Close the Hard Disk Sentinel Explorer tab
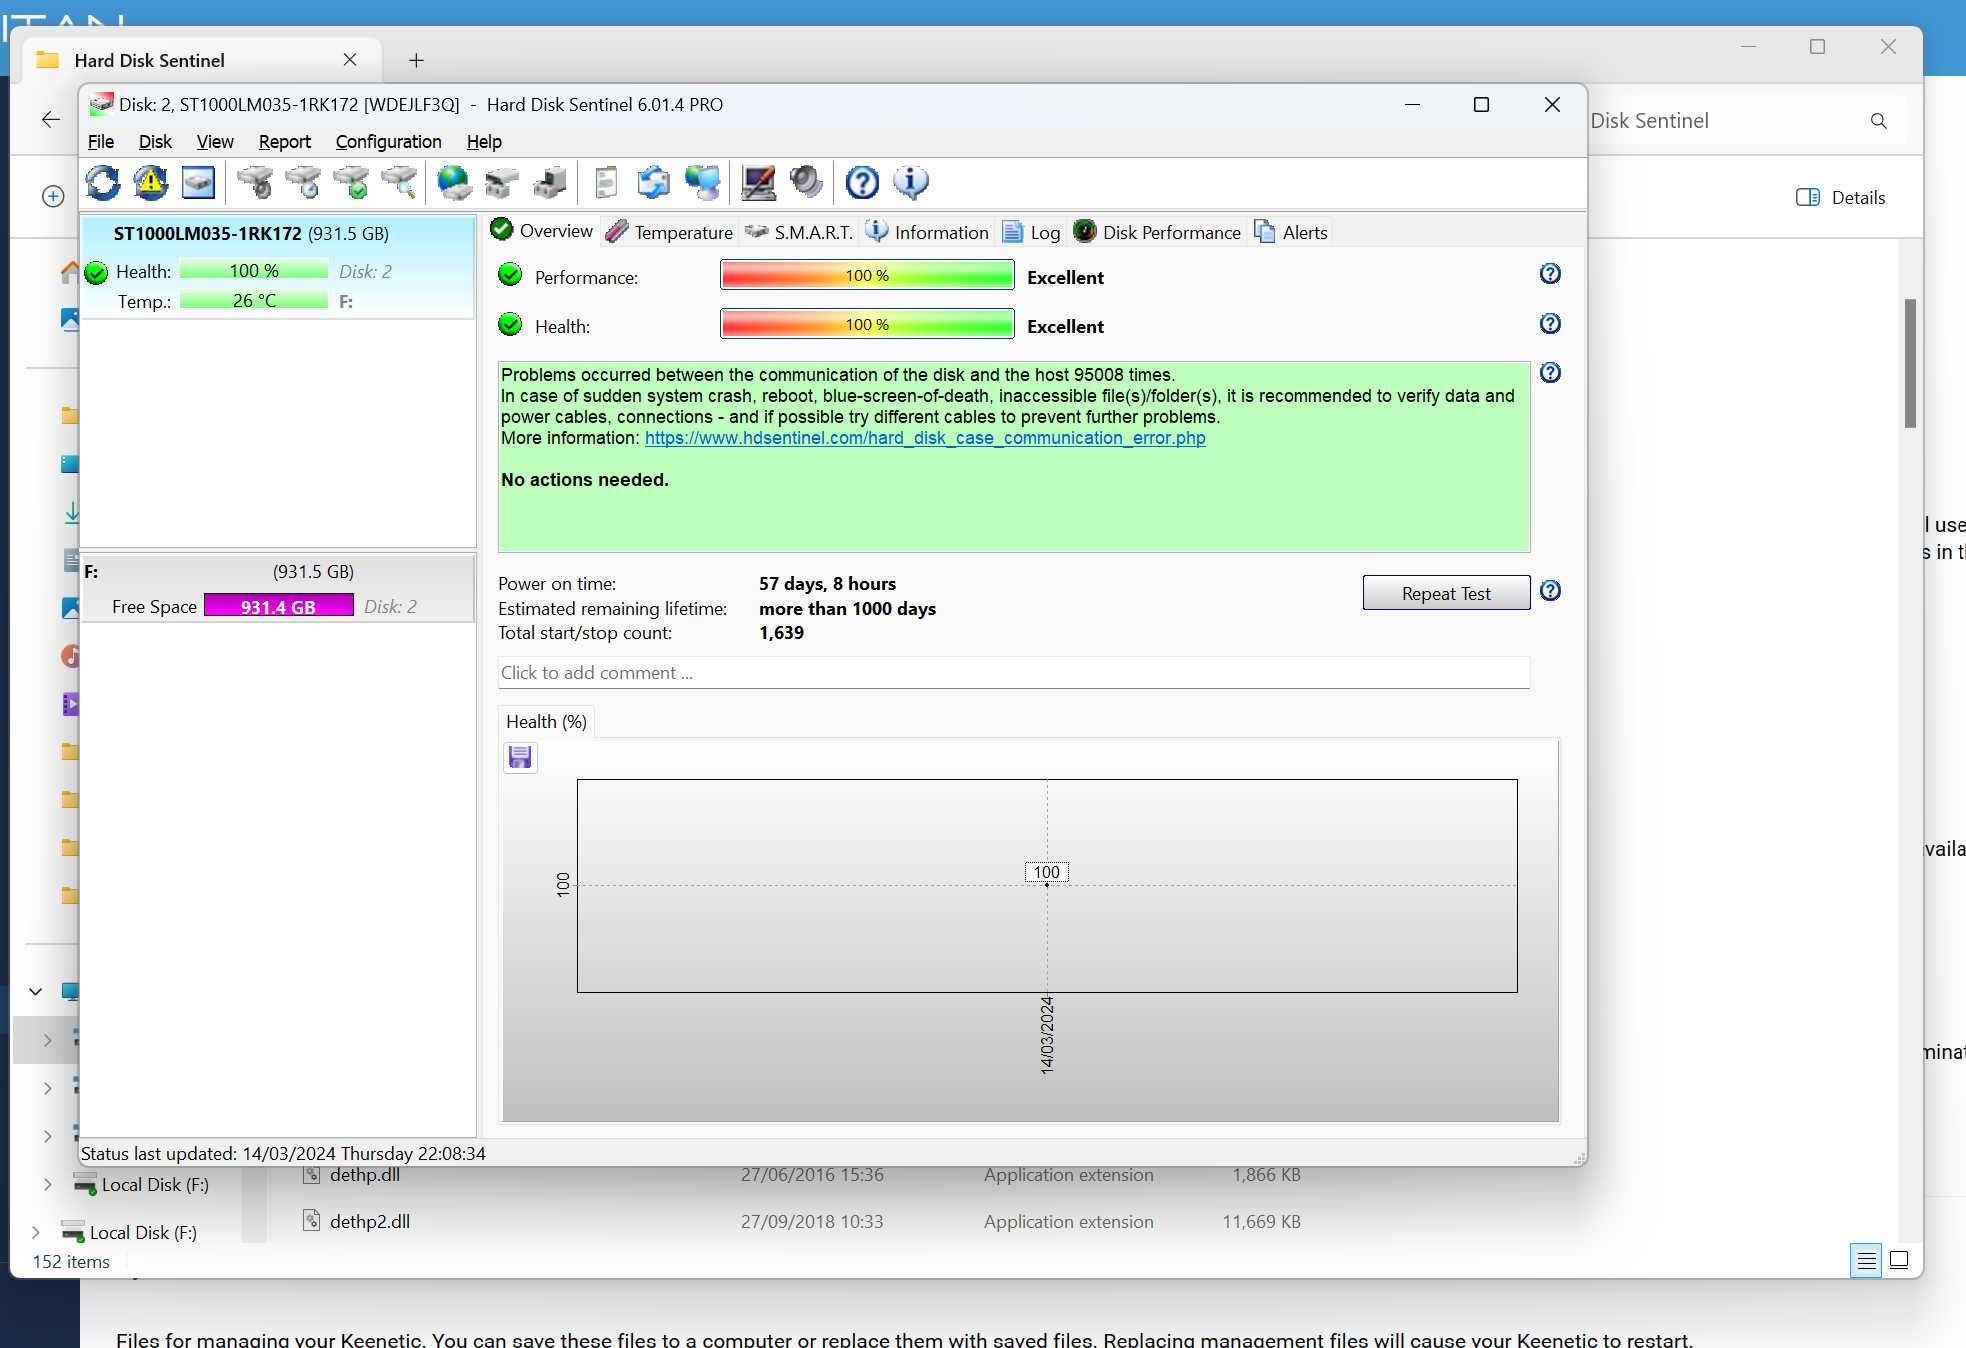 [350, 60]
